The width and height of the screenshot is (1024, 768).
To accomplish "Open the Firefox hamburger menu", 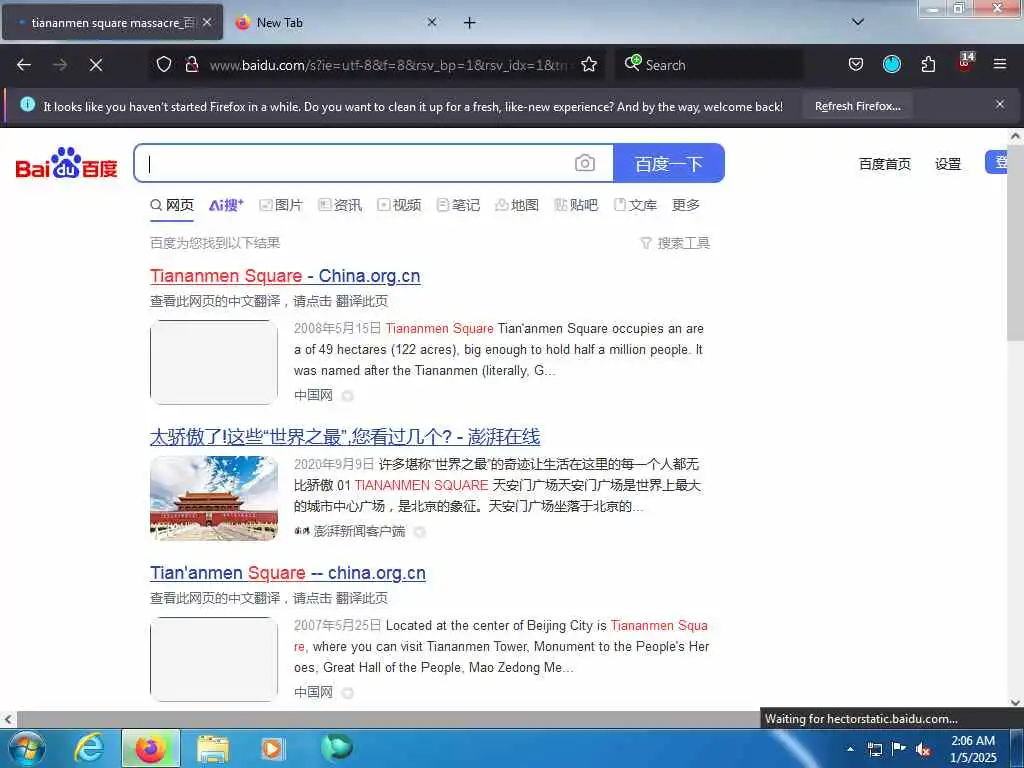I will pyautogui.click(x=1000, y=65).
